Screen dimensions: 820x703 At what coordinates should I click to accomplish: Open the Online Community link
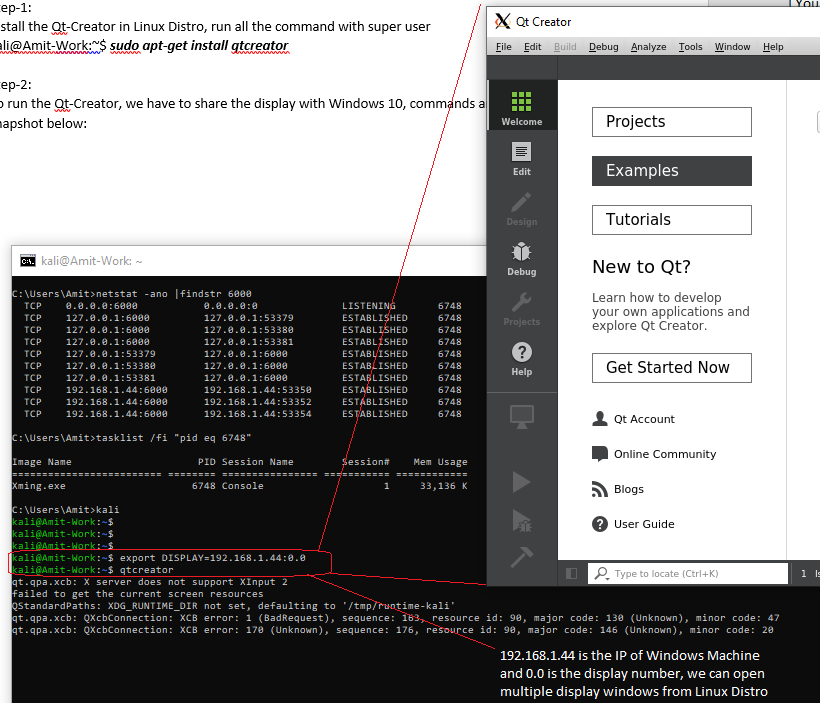click(665, 454)
